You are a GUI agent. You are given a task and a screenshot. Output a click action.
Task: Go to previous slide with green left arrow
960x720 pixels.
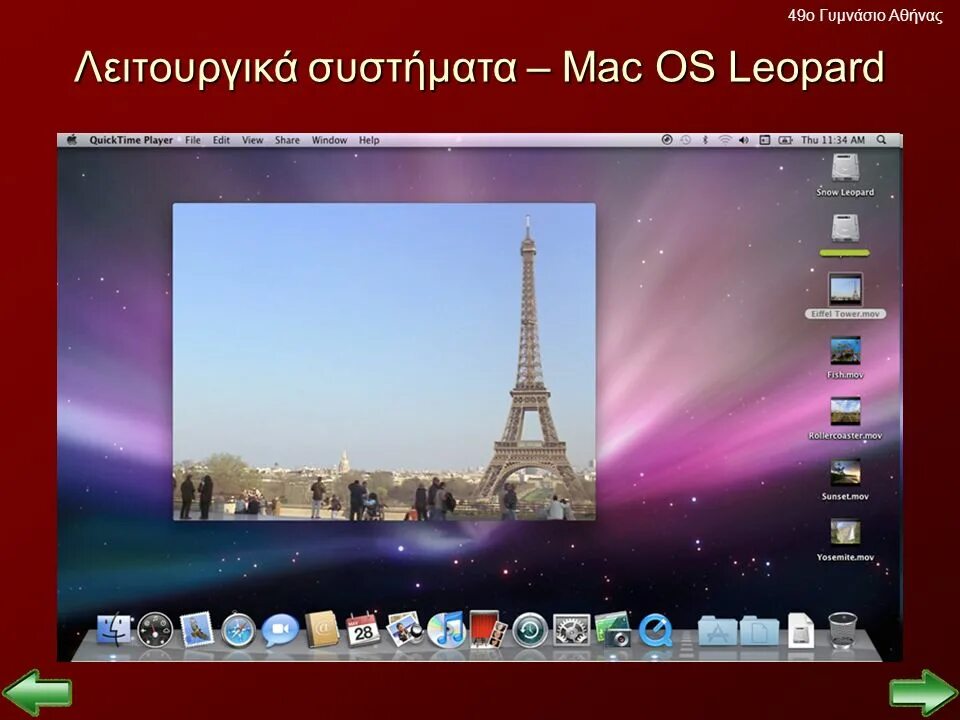pyautogui.click(x=37, y=692)
